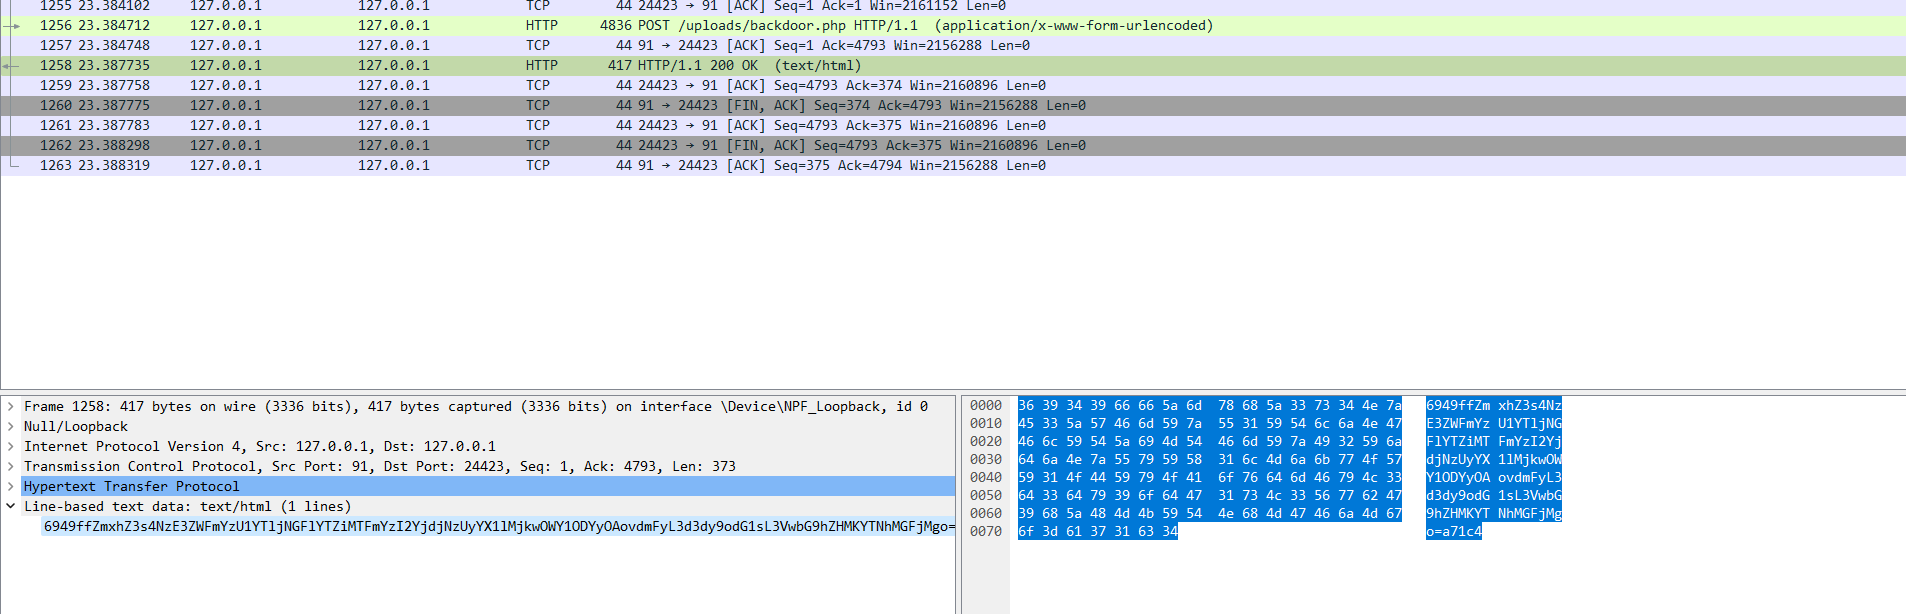Select the base64 data line starting 6949ffZm
Image resolution: width=1906 pixels, height=614 pixels.
[x=498, y=527]
